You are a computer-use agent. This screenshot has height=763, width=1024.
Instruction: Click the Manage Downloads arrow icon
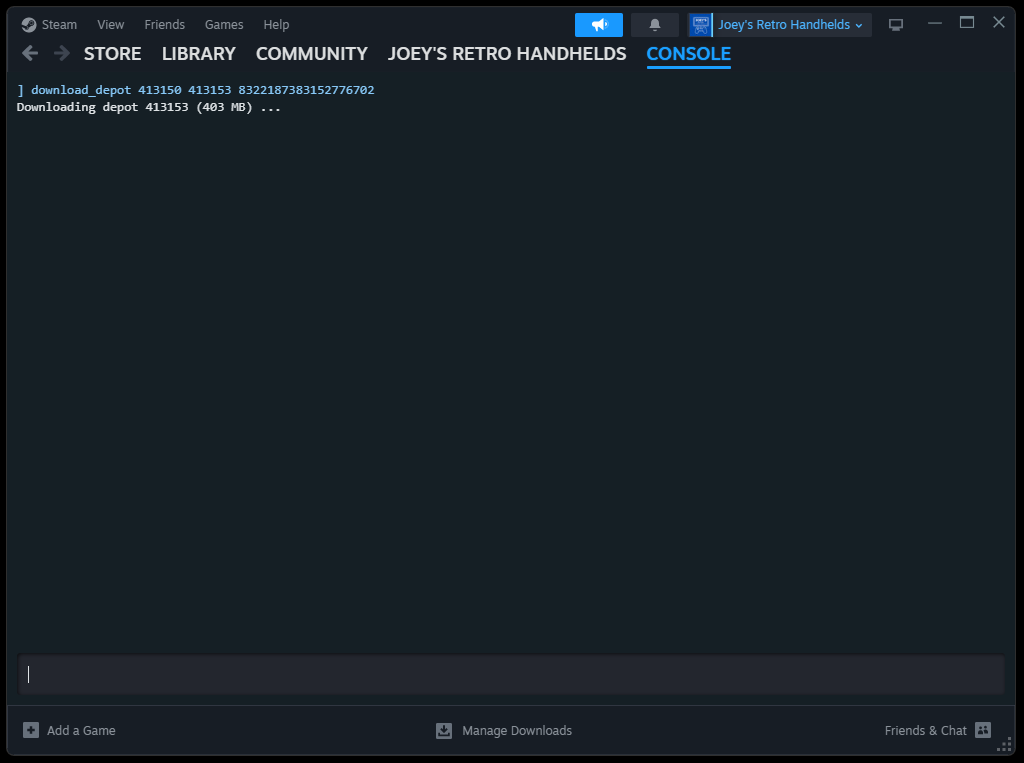(444, 731)
